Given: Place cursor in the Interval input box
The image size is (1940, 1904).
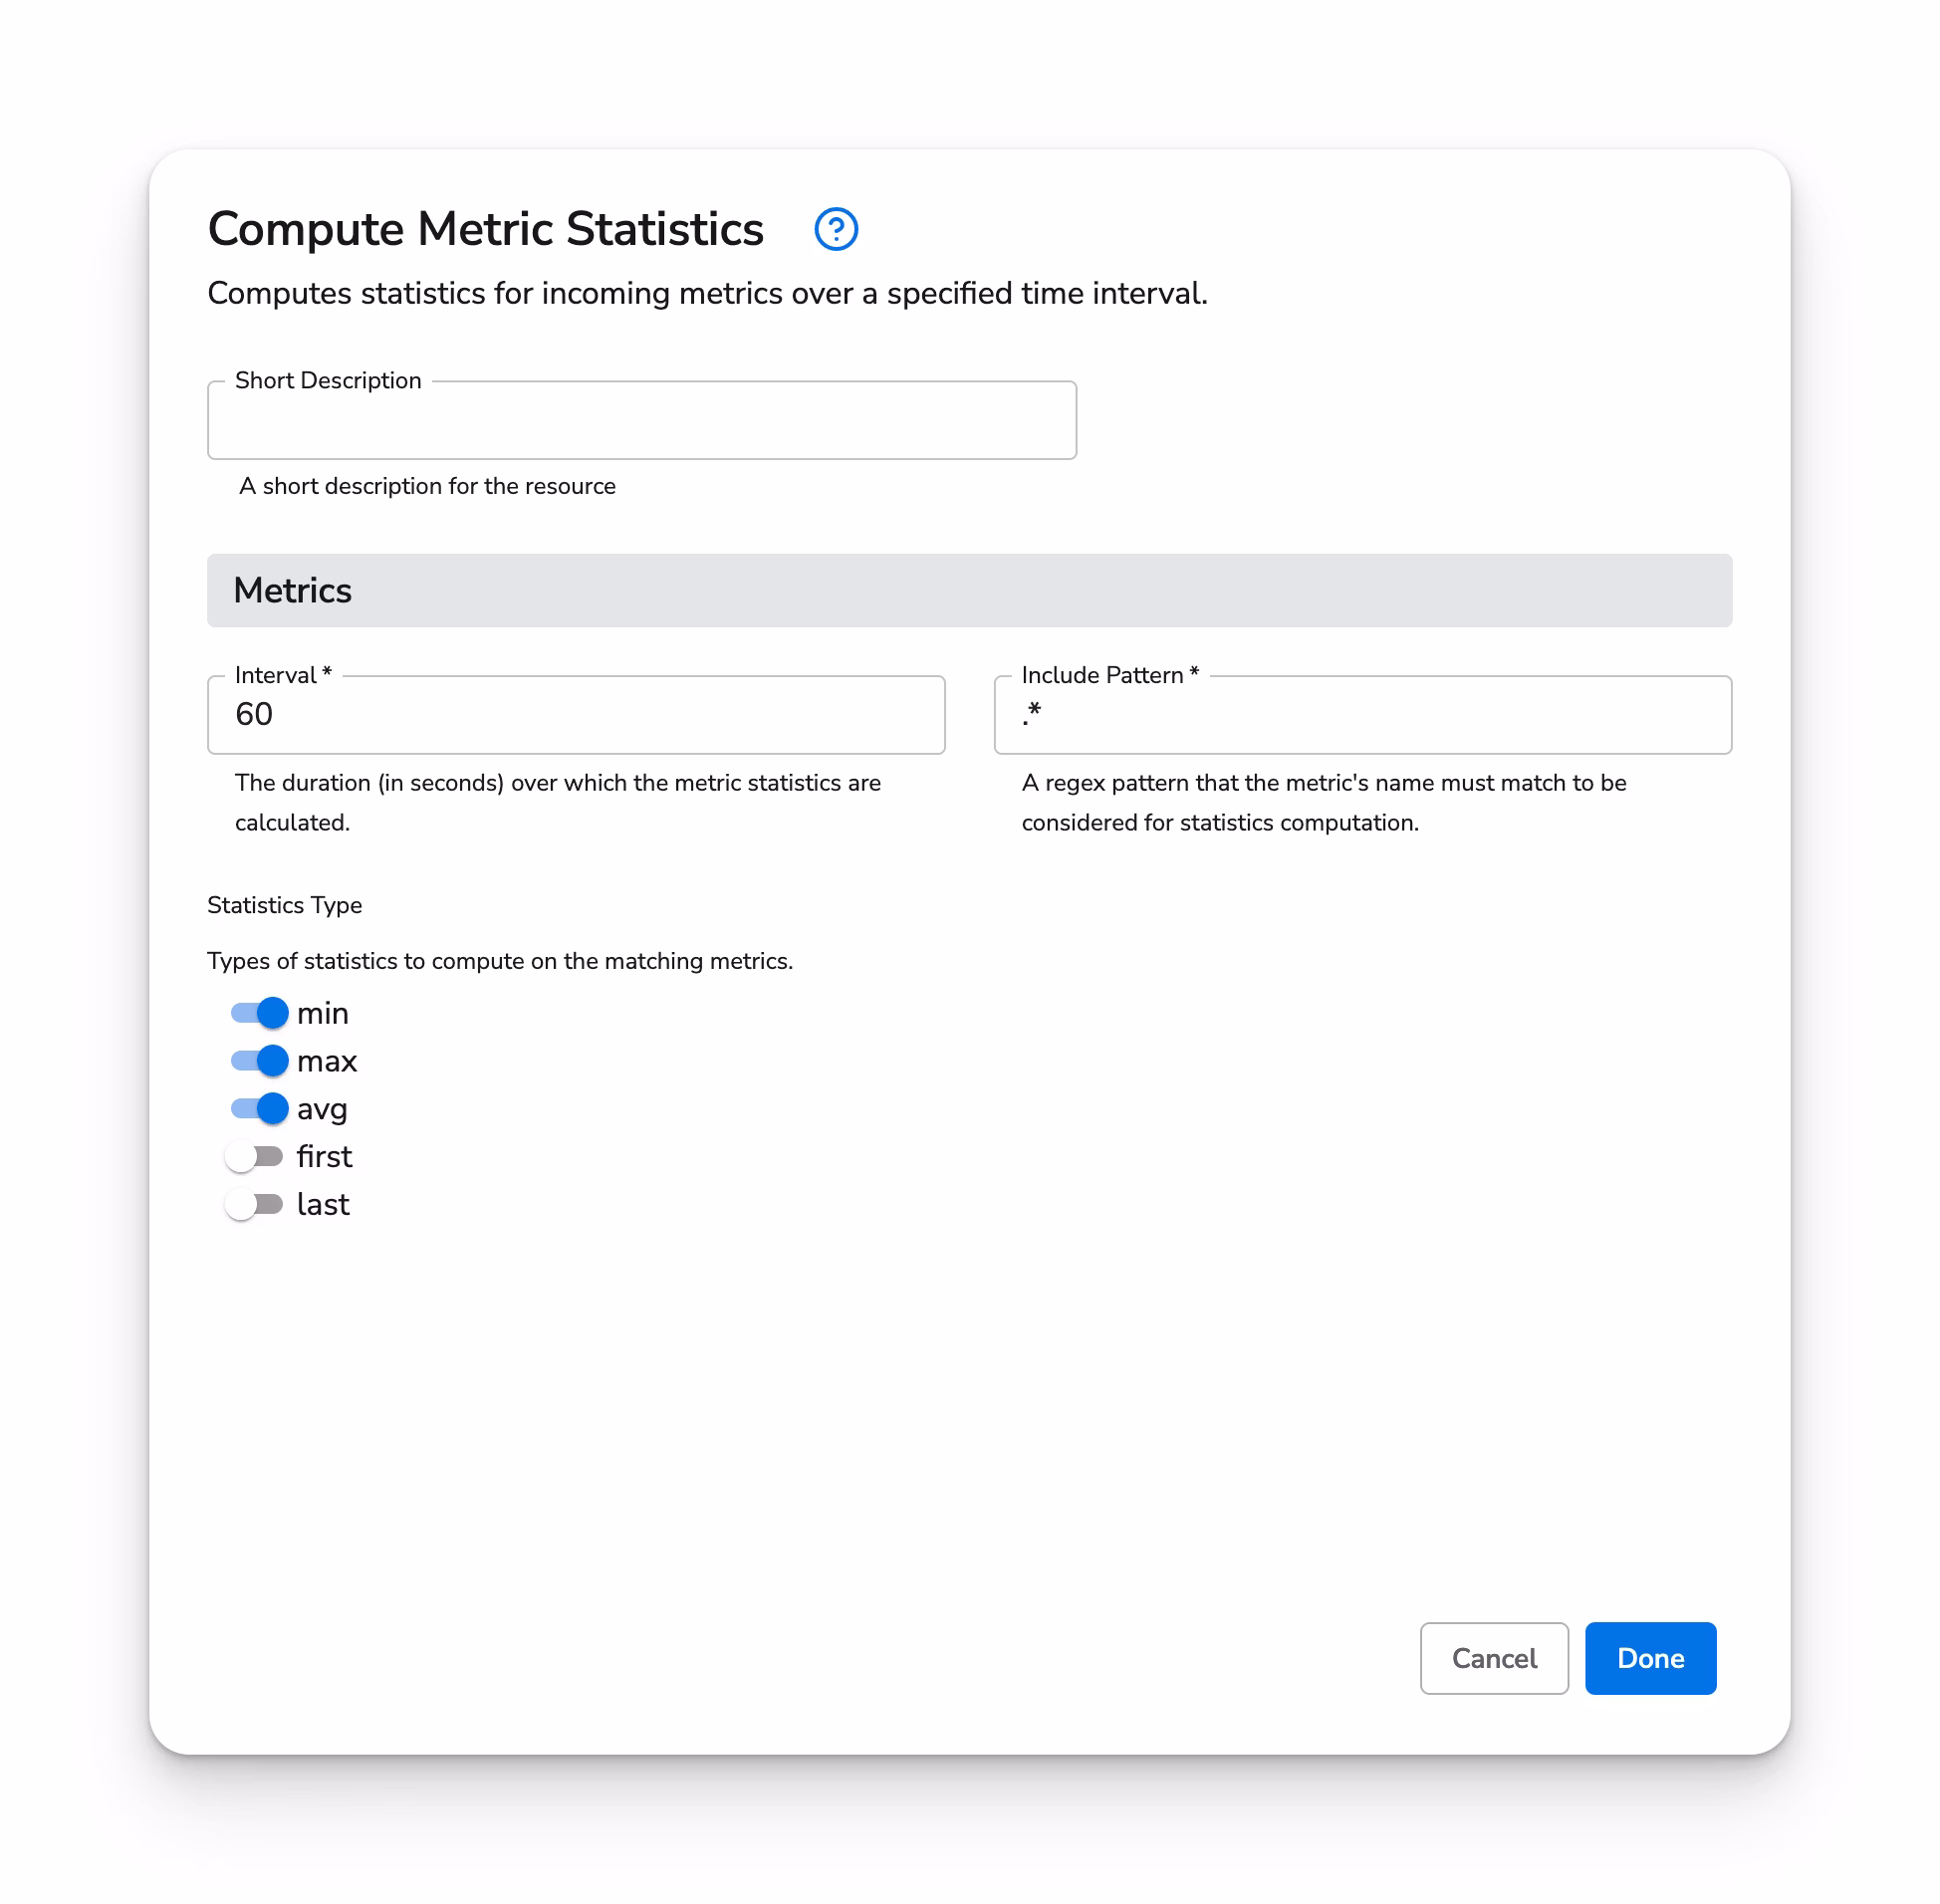Looking at the screenshot, I should point(576,715).
